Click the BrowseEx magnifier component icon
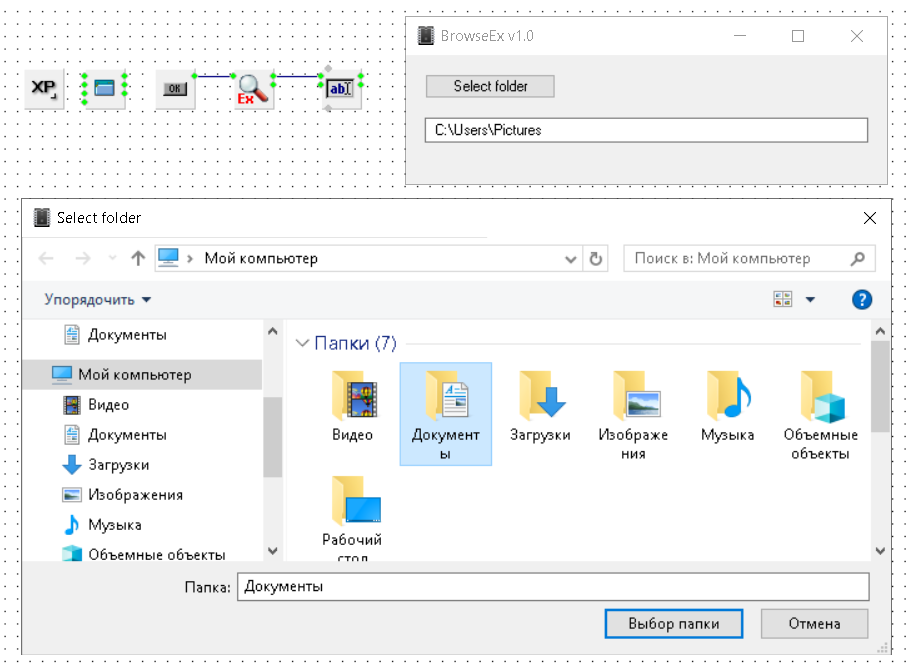The image size is (916, 671). (x=252, y=89)
